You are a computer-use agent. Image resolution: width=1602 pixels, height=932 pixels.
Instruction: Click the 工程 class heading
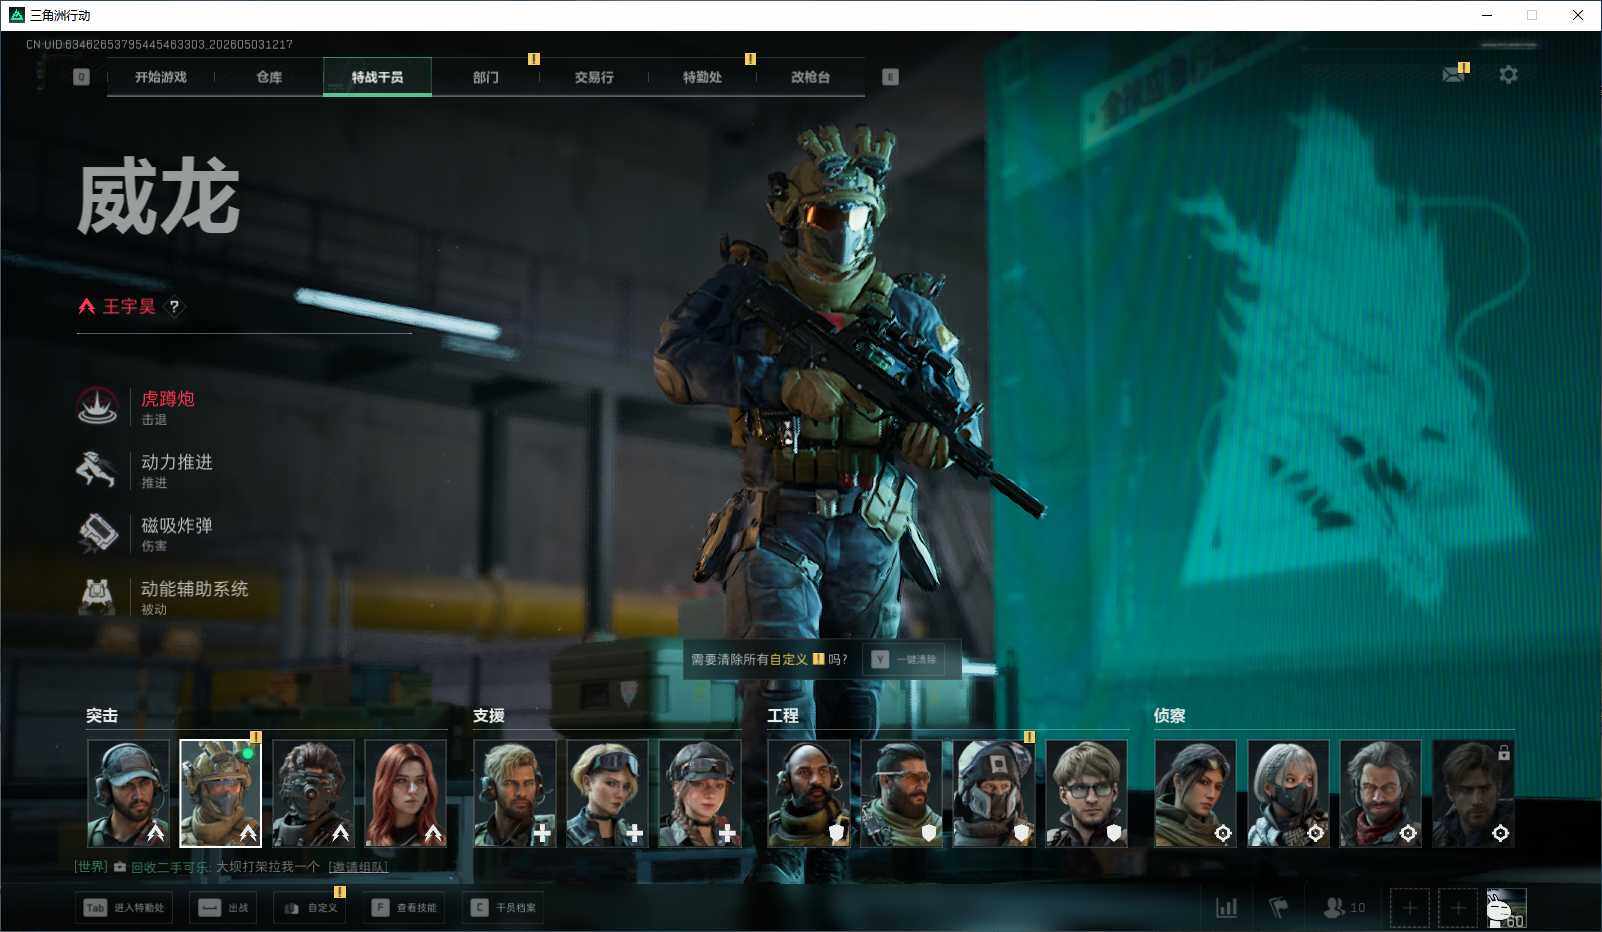click(783, 716)
